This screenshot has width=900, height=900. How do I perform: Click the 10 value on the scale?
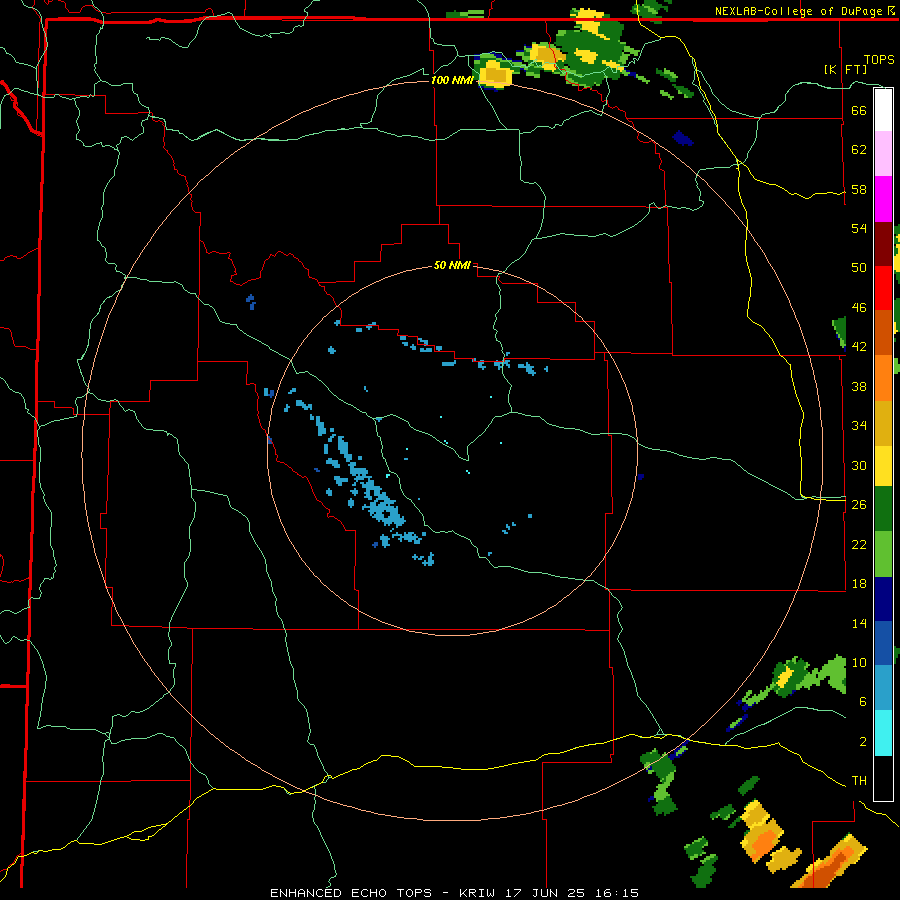pyautogui.click(x=859, y=662)
